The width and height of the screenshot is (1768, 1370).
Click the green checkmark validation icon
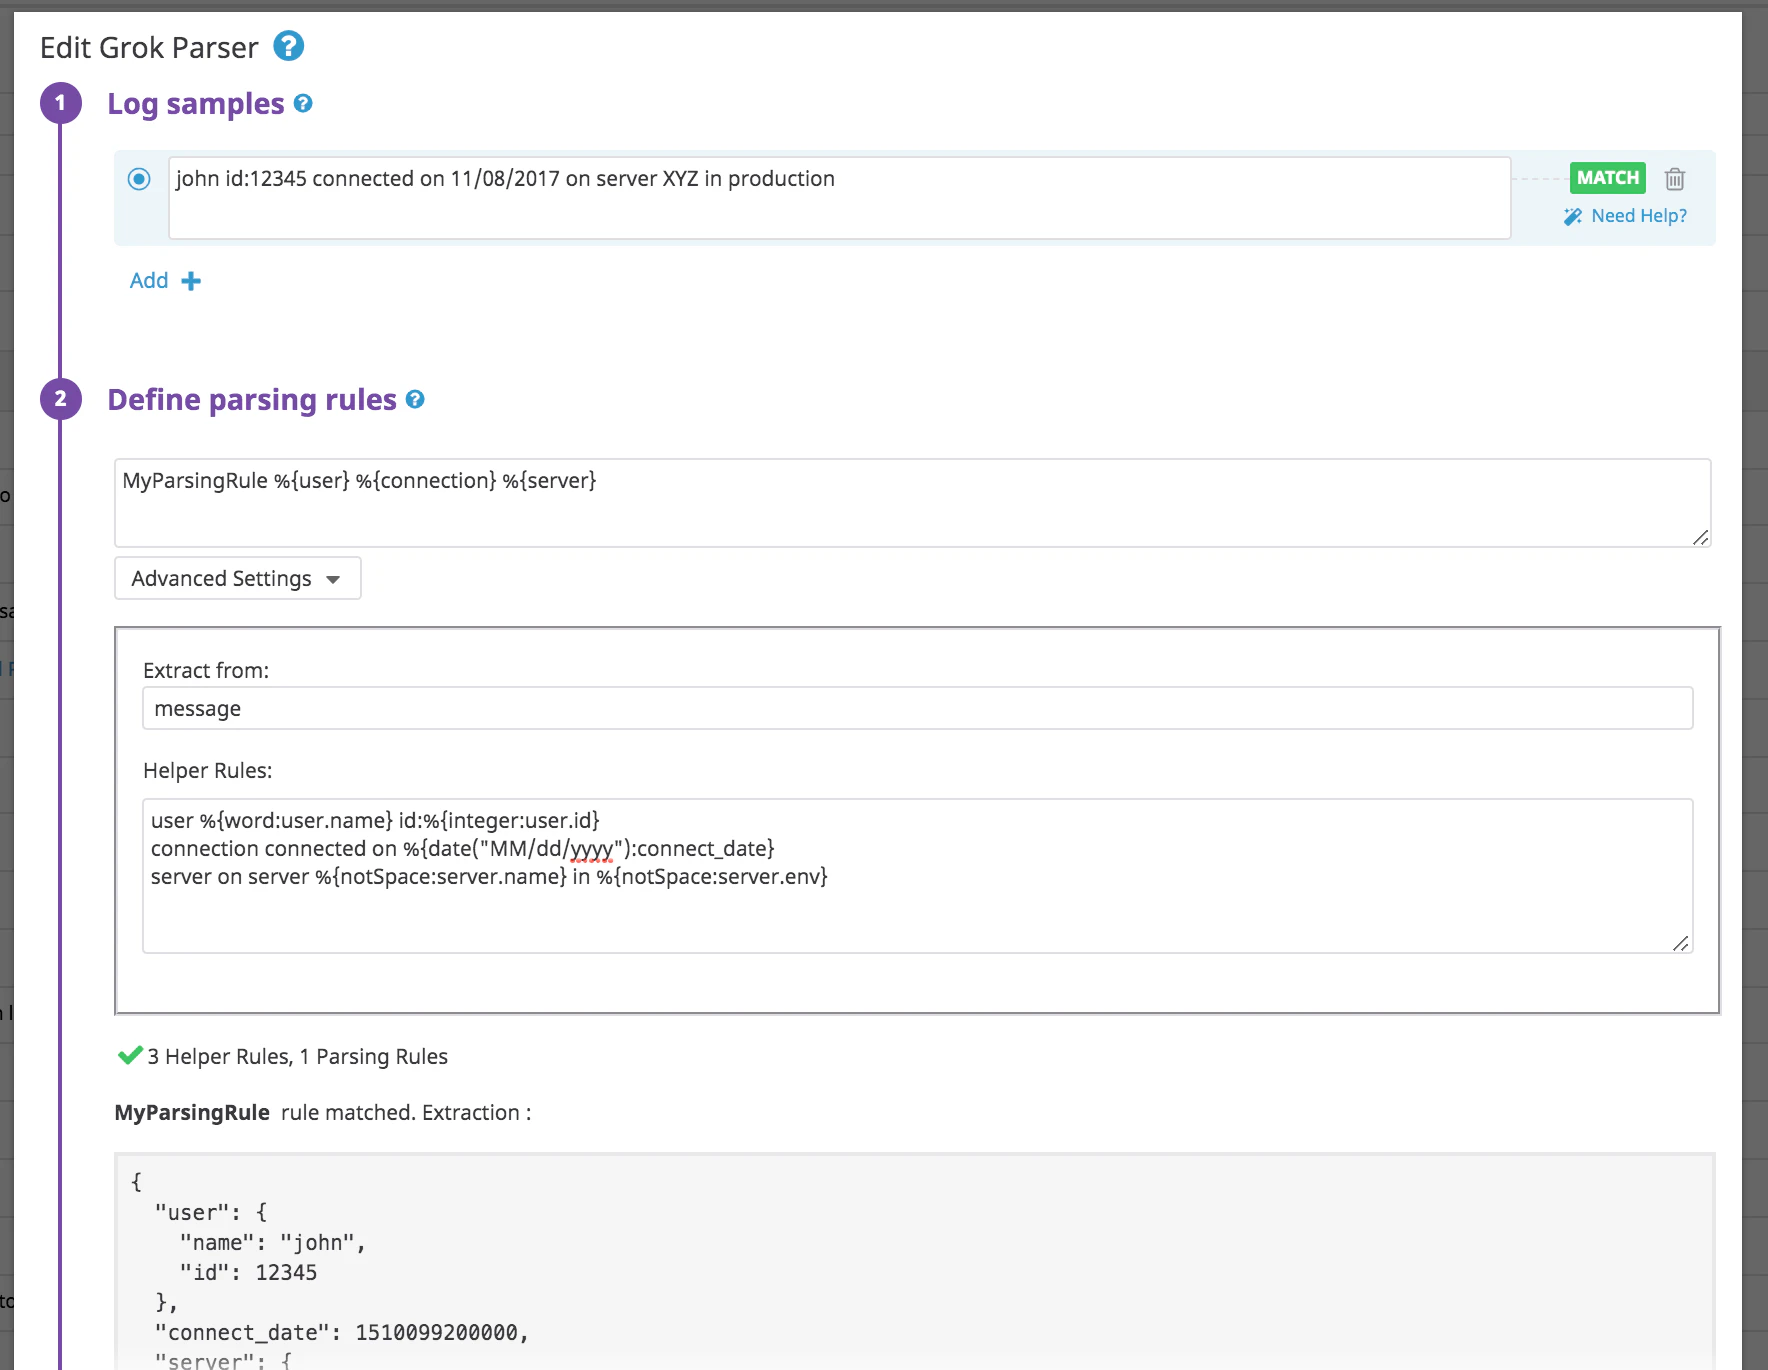(130, 1056)
